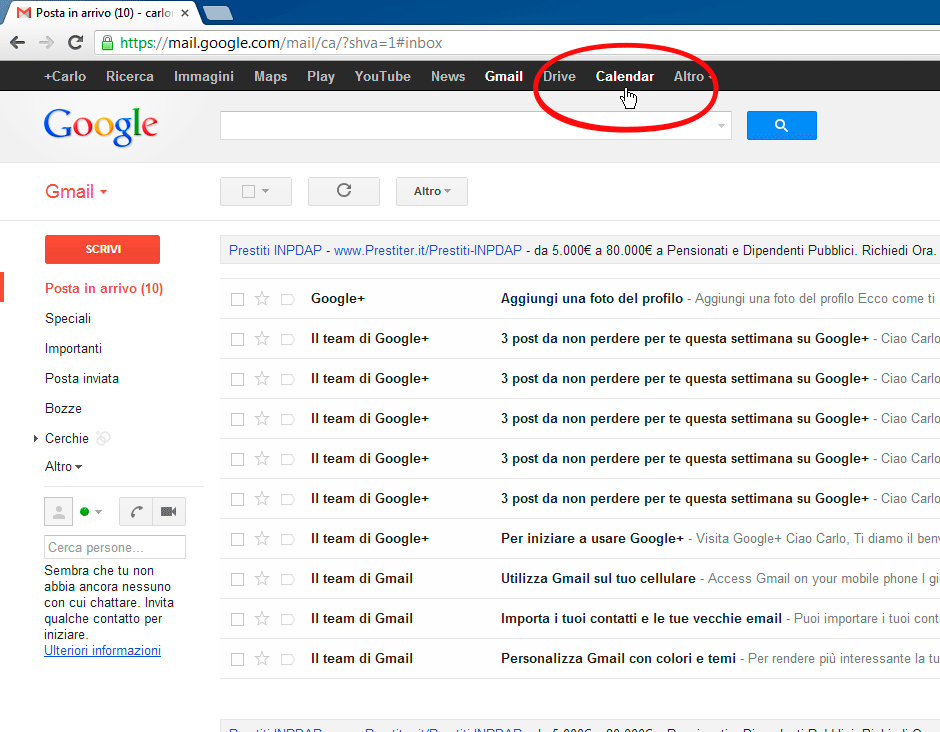Viewport: 940px width, 732px height.
Task: Click the browser back arrow
Action: coord(17,43)
